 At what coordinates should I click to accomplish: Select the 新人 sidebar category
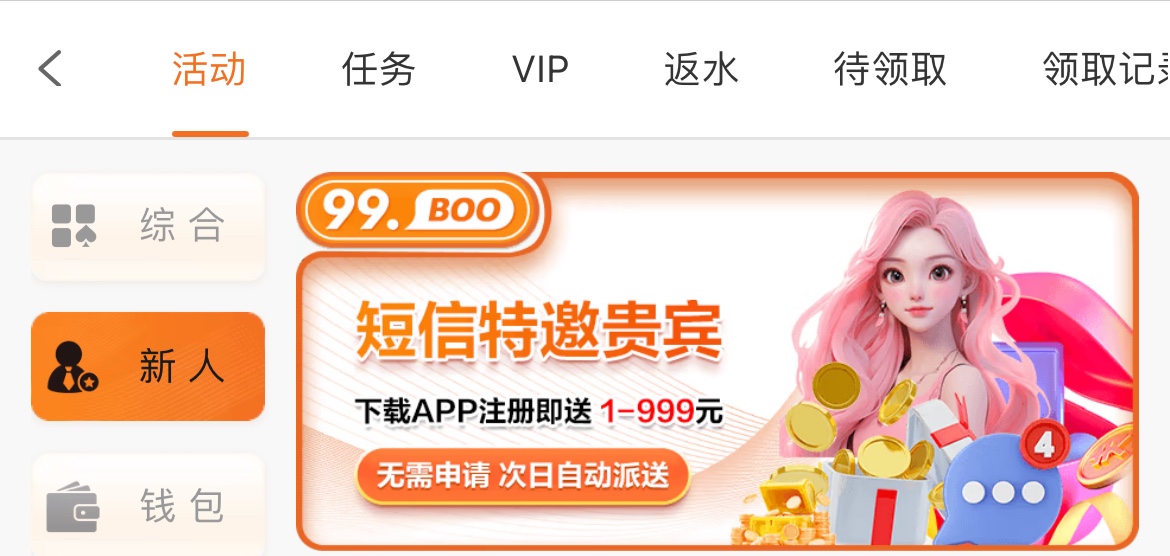point(148,366)
